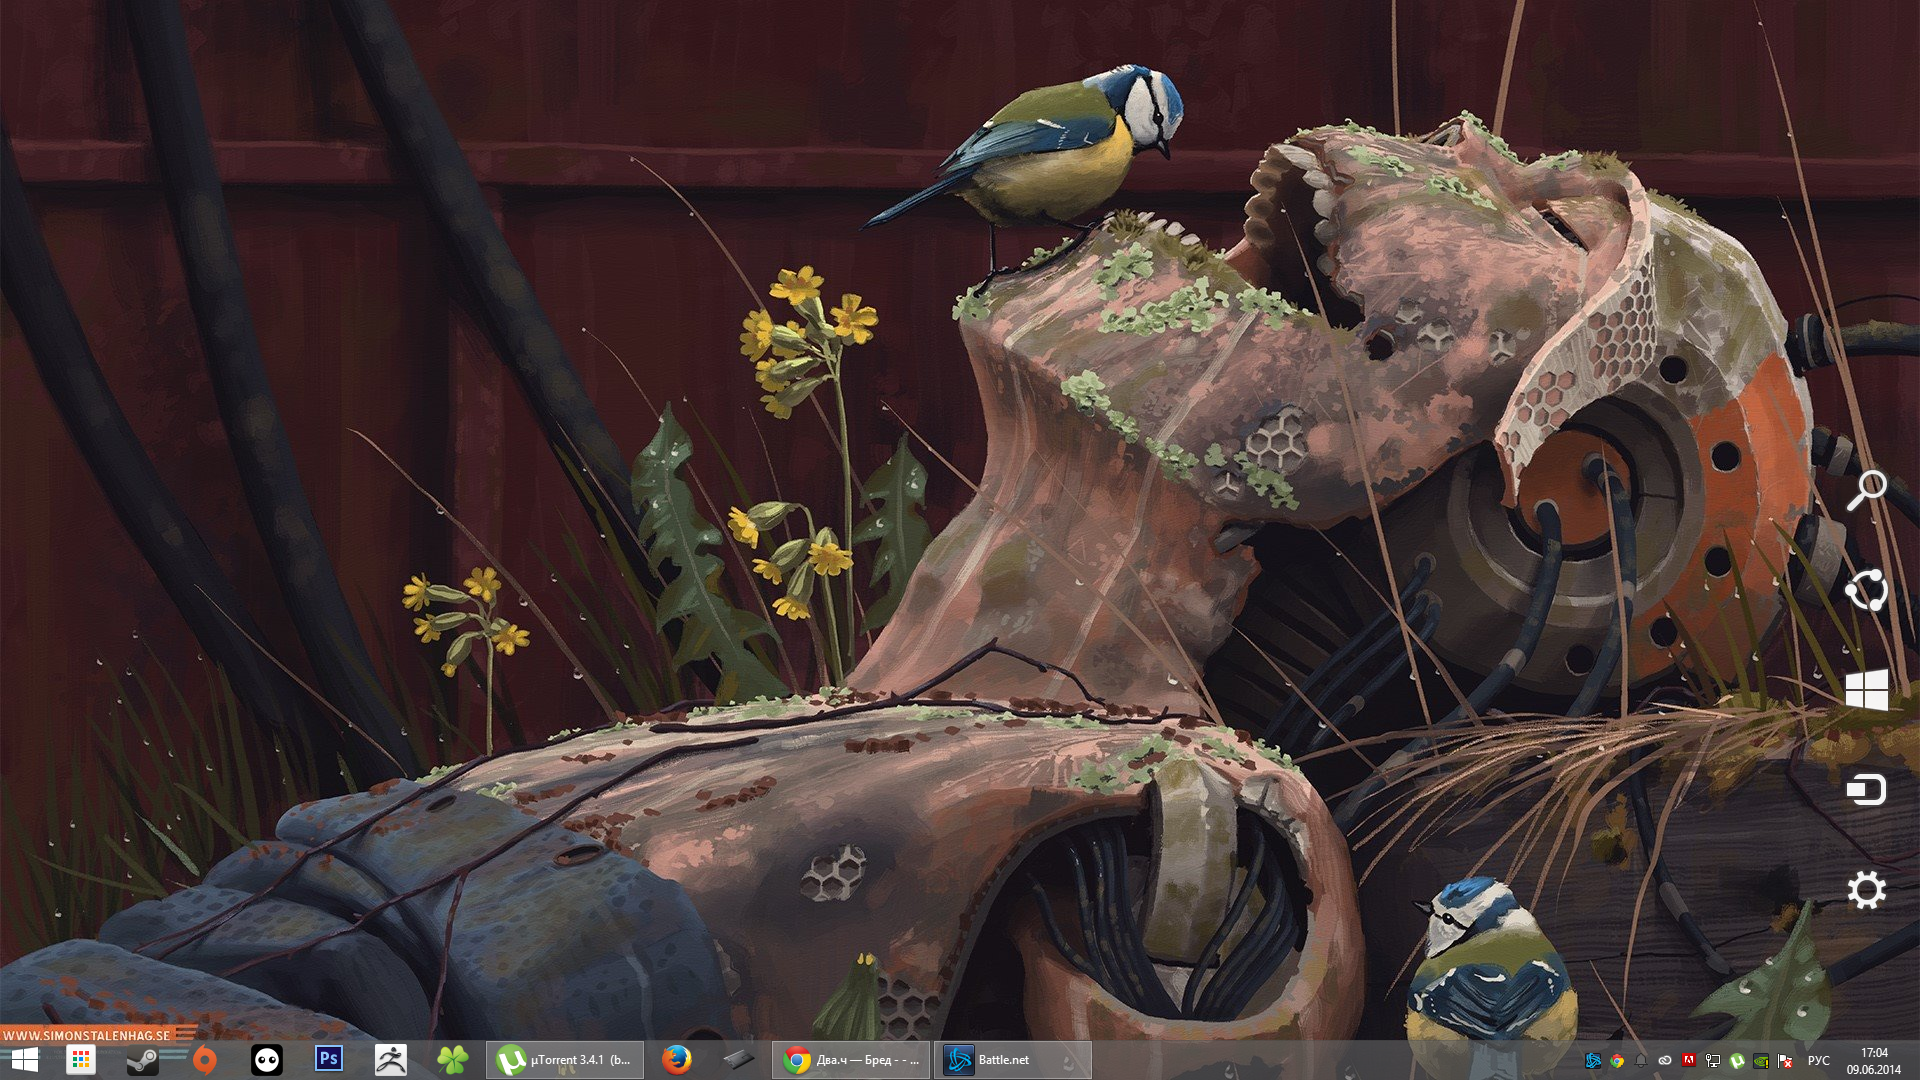Click the Start charm Windows logo

pos(1866,690)
